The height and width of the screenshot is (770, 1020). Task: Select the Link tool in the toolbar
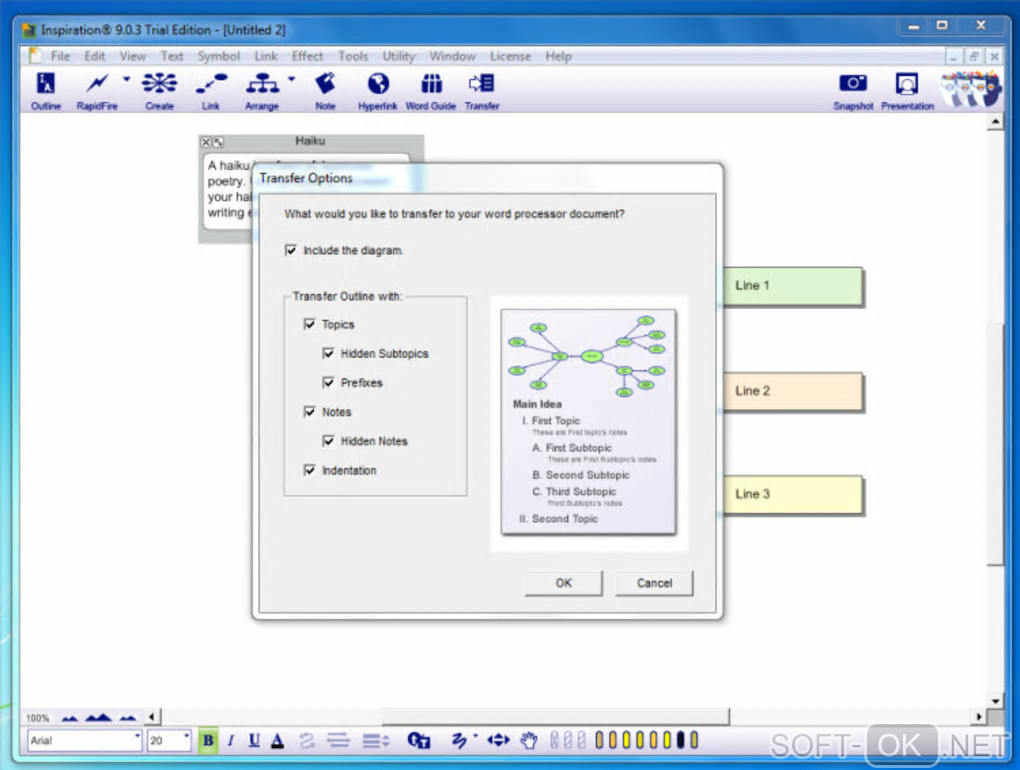[211, 90]
